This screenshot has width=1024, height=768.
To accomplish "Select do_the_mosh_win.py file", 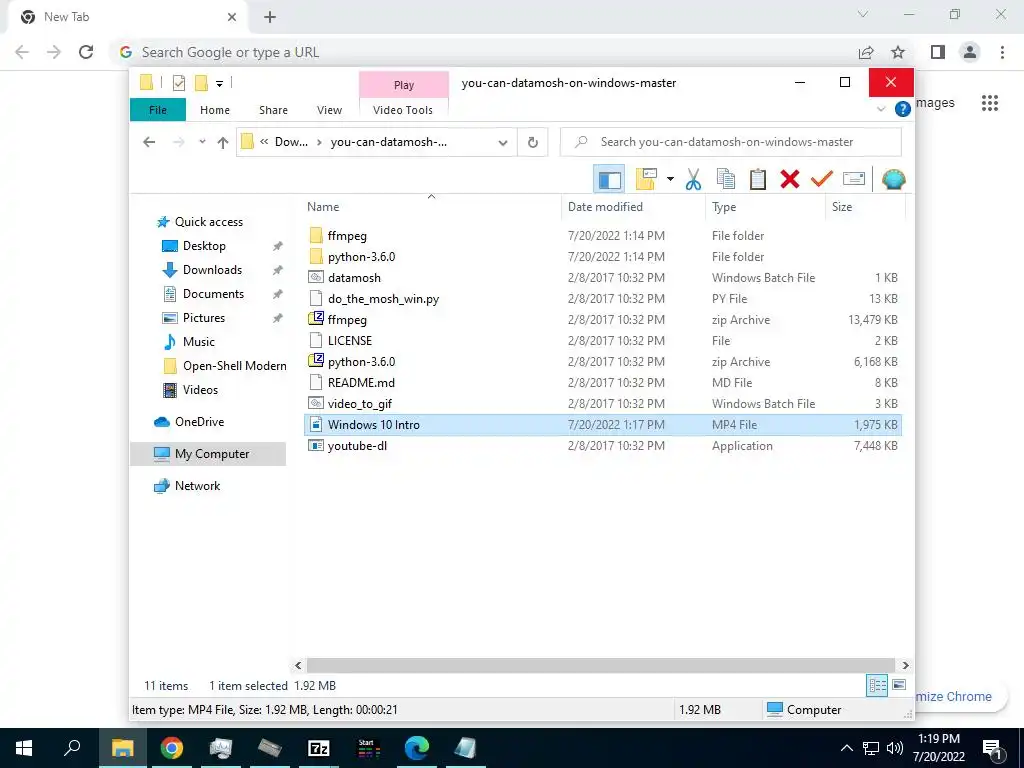I will pos(603,298).
